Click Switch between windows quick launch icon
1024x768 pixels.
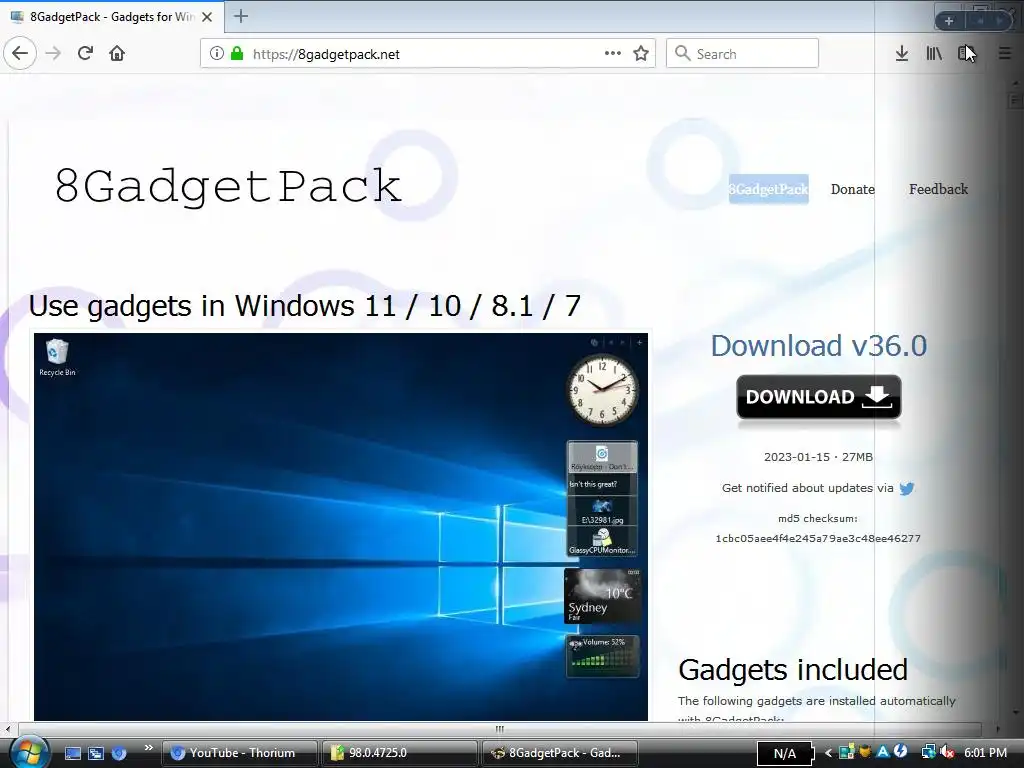[96, 753]
